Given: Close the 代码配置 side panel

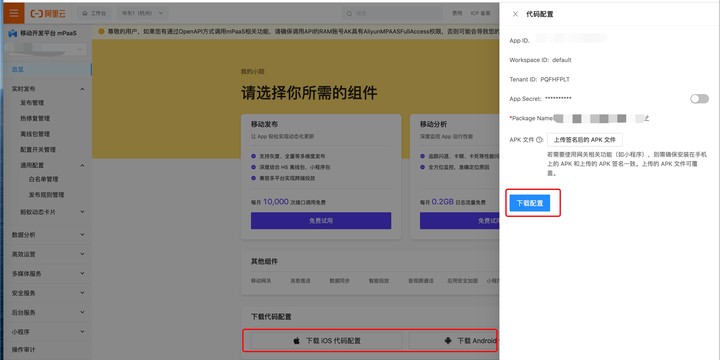Looking at the screenshot, I should (x=515, y=14).
